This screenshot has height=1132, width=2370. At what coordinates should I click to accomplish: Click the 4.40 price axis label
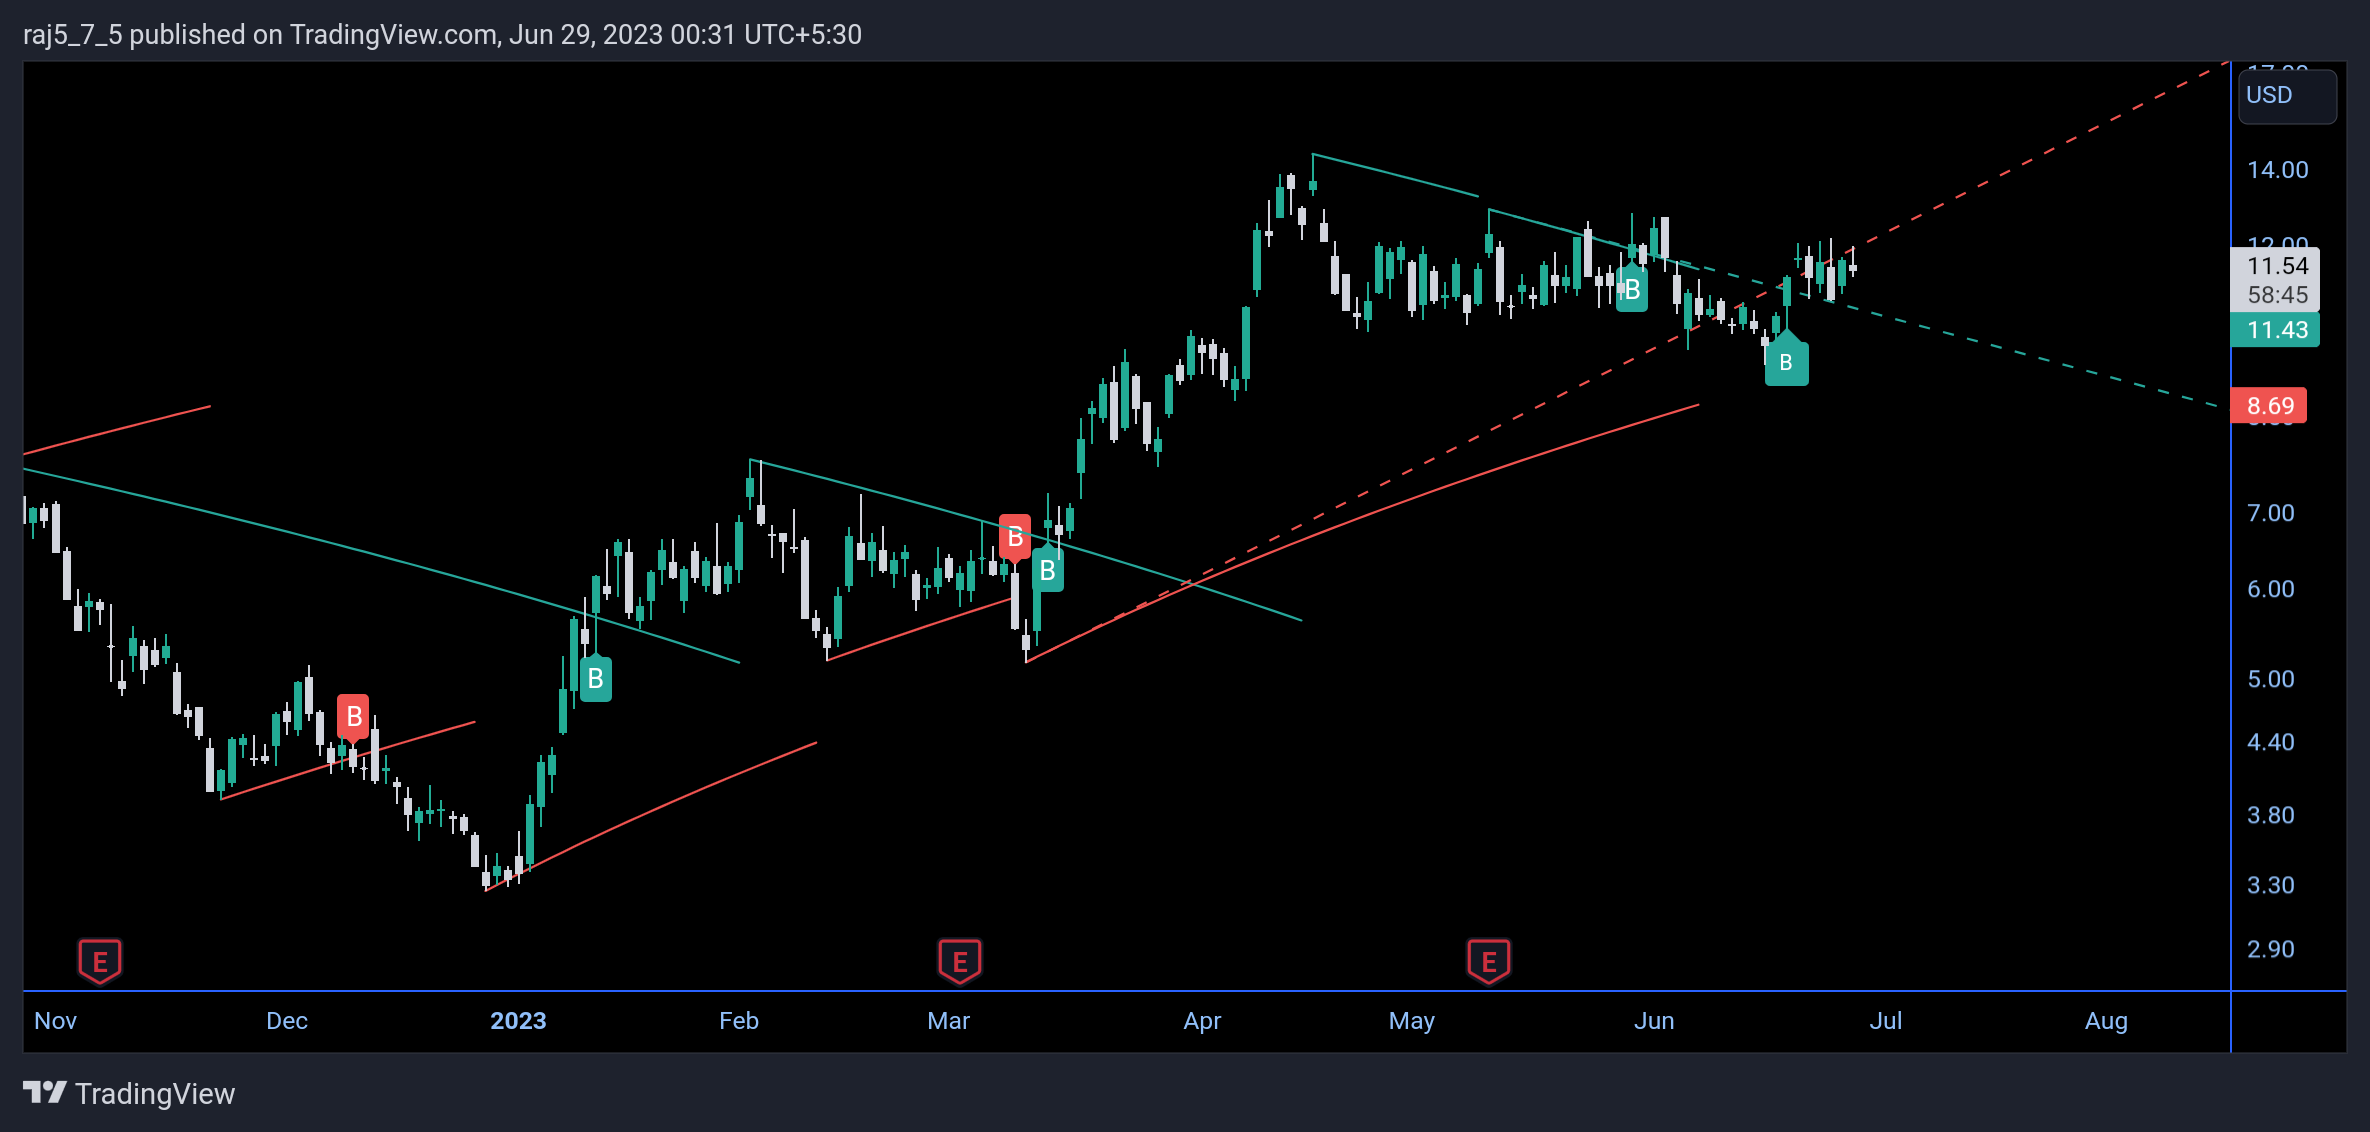pyautogui.click(x=2271, y=742)
